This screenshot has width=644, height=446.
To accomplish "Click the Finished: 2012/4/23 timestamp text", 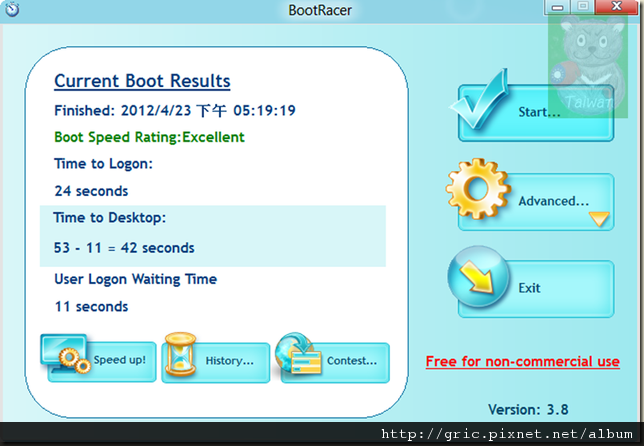I will point(175,110).
